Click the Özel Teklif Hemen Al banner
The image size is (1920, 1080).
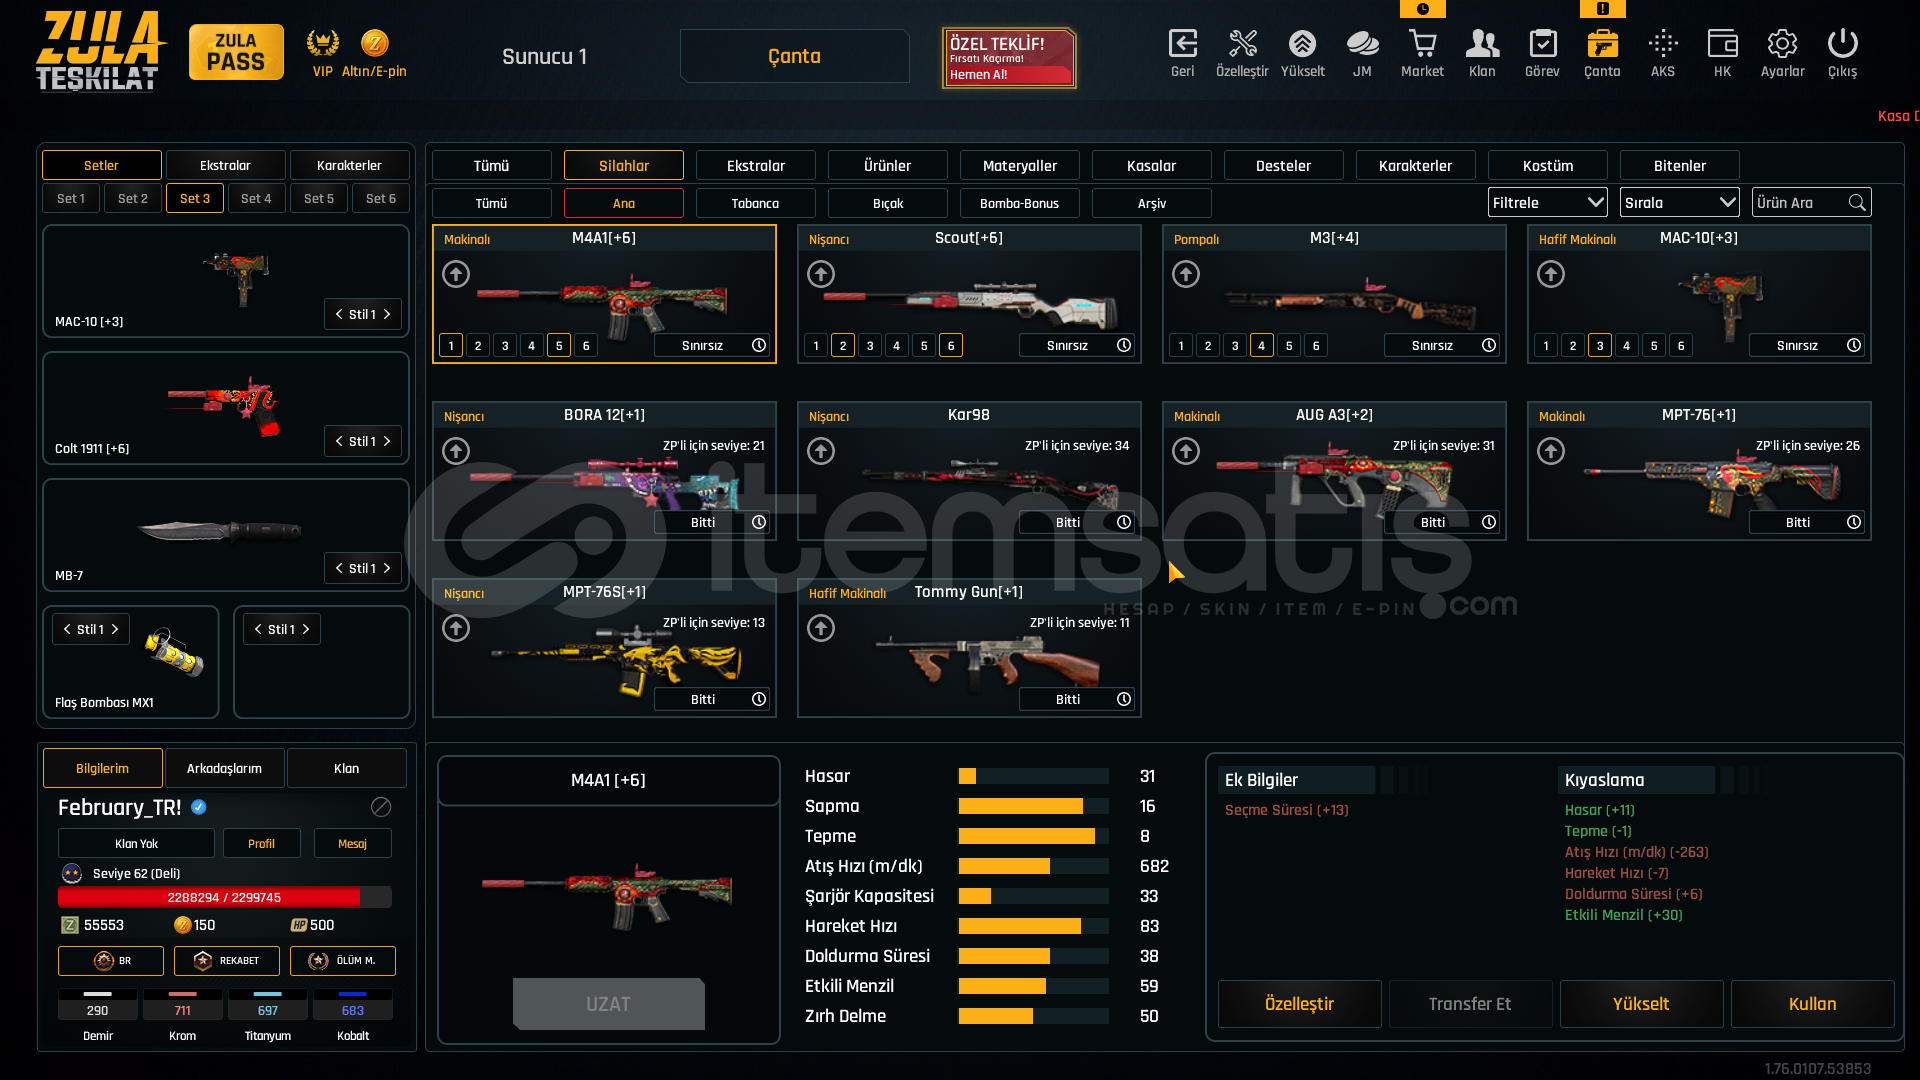pyautogui.click(x=1009, y=58)
